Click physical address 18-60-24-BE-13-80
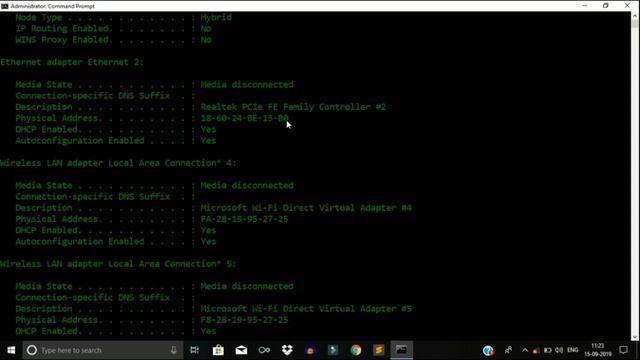640x360 pixels. (x=244, y=118)
